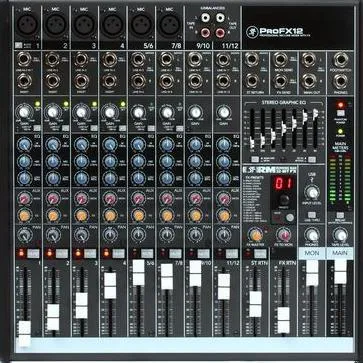The height and width of the screenshot is (363, 363).
Task: Click the channel 1 fader
Action: (x=24, y=334)
